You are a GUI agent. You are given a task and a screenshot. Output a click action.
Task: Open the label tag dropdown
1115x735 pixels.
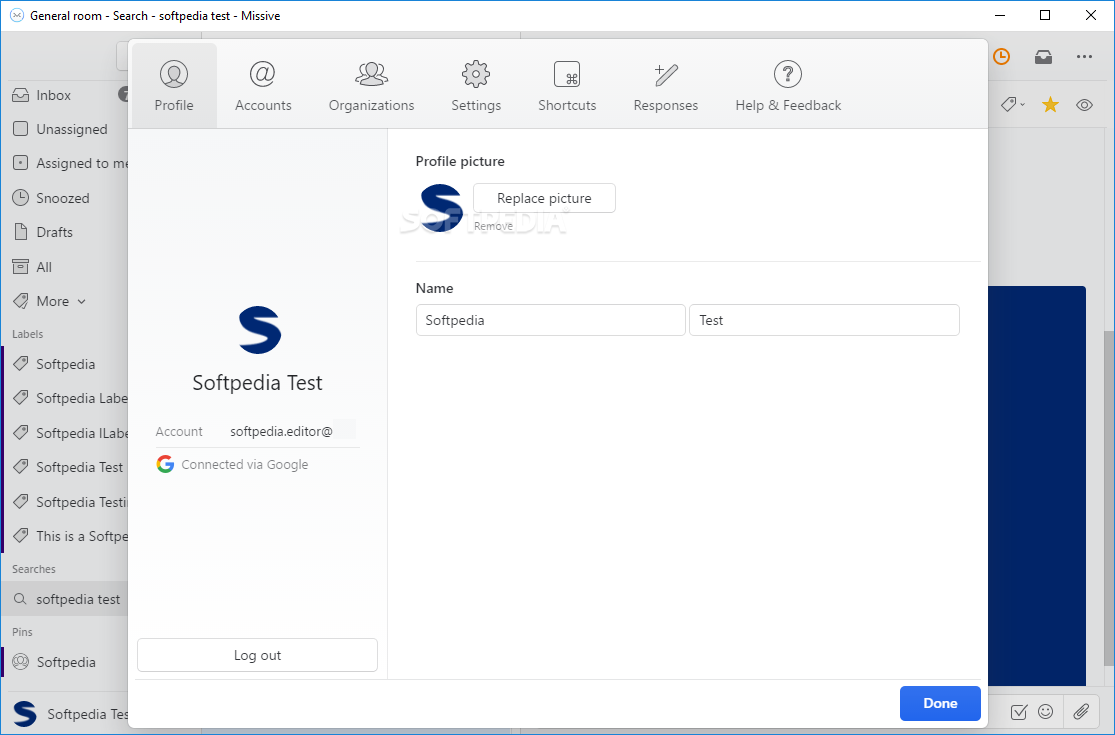tap(1013, 104)
